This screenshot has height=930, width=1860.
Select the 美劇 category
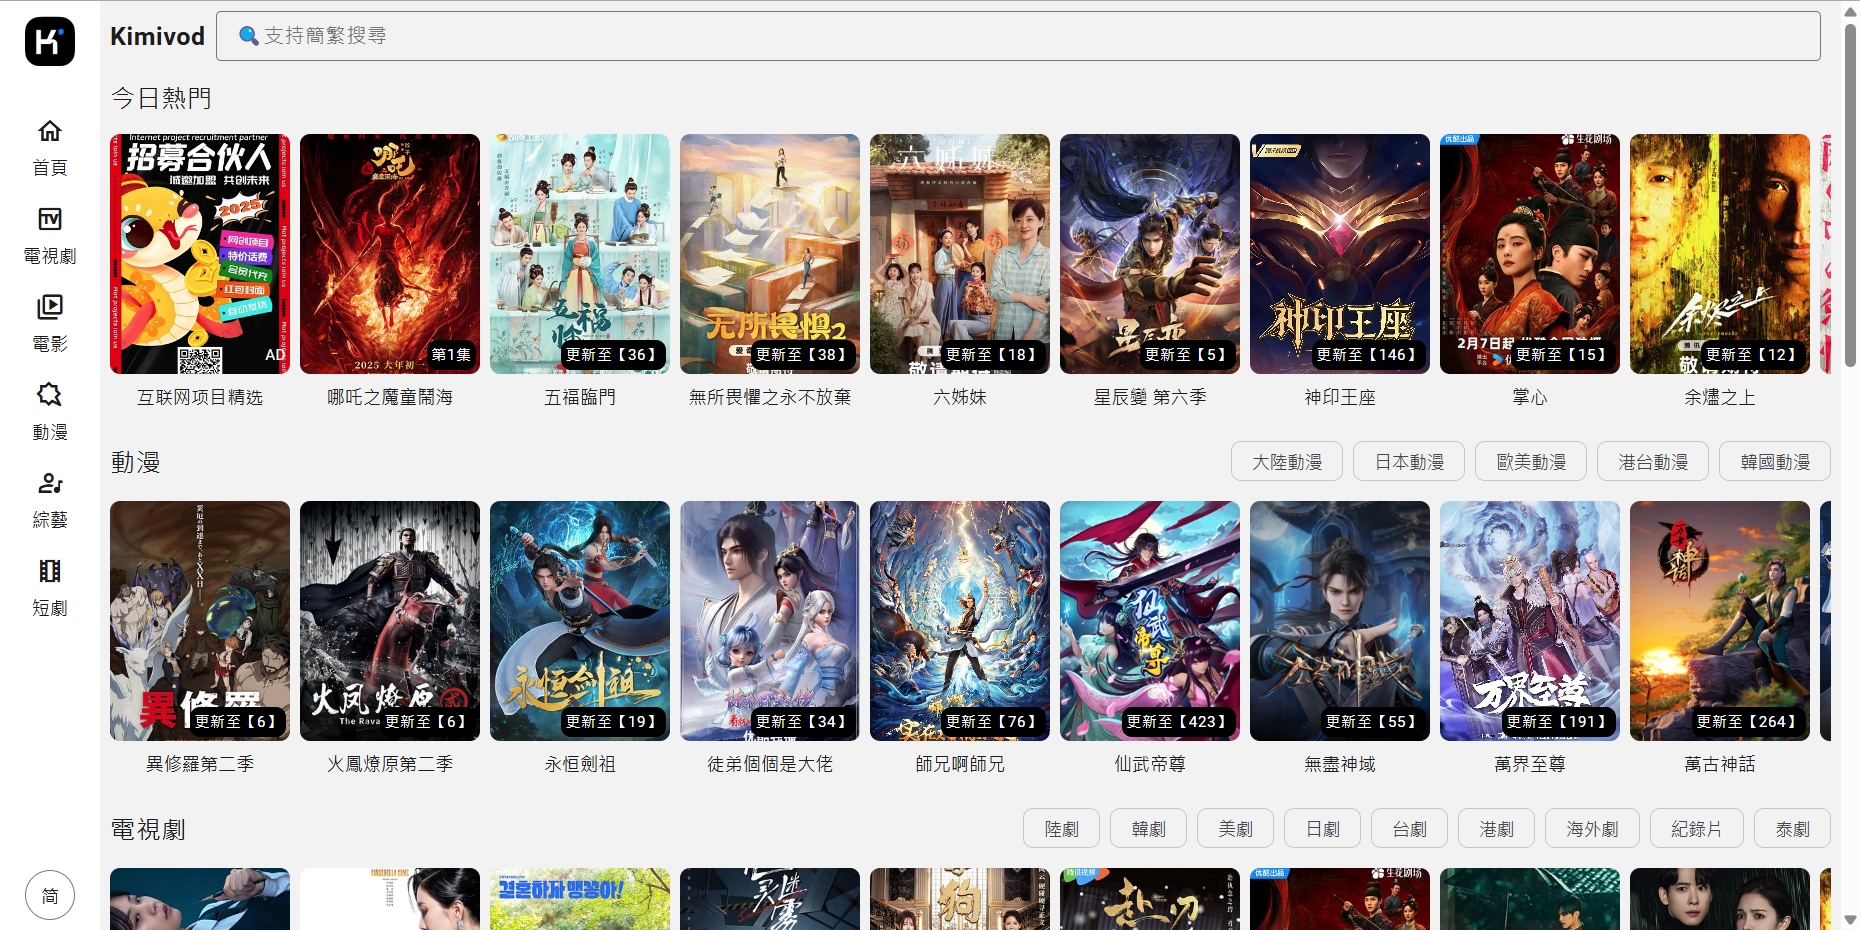[1235, 829]
